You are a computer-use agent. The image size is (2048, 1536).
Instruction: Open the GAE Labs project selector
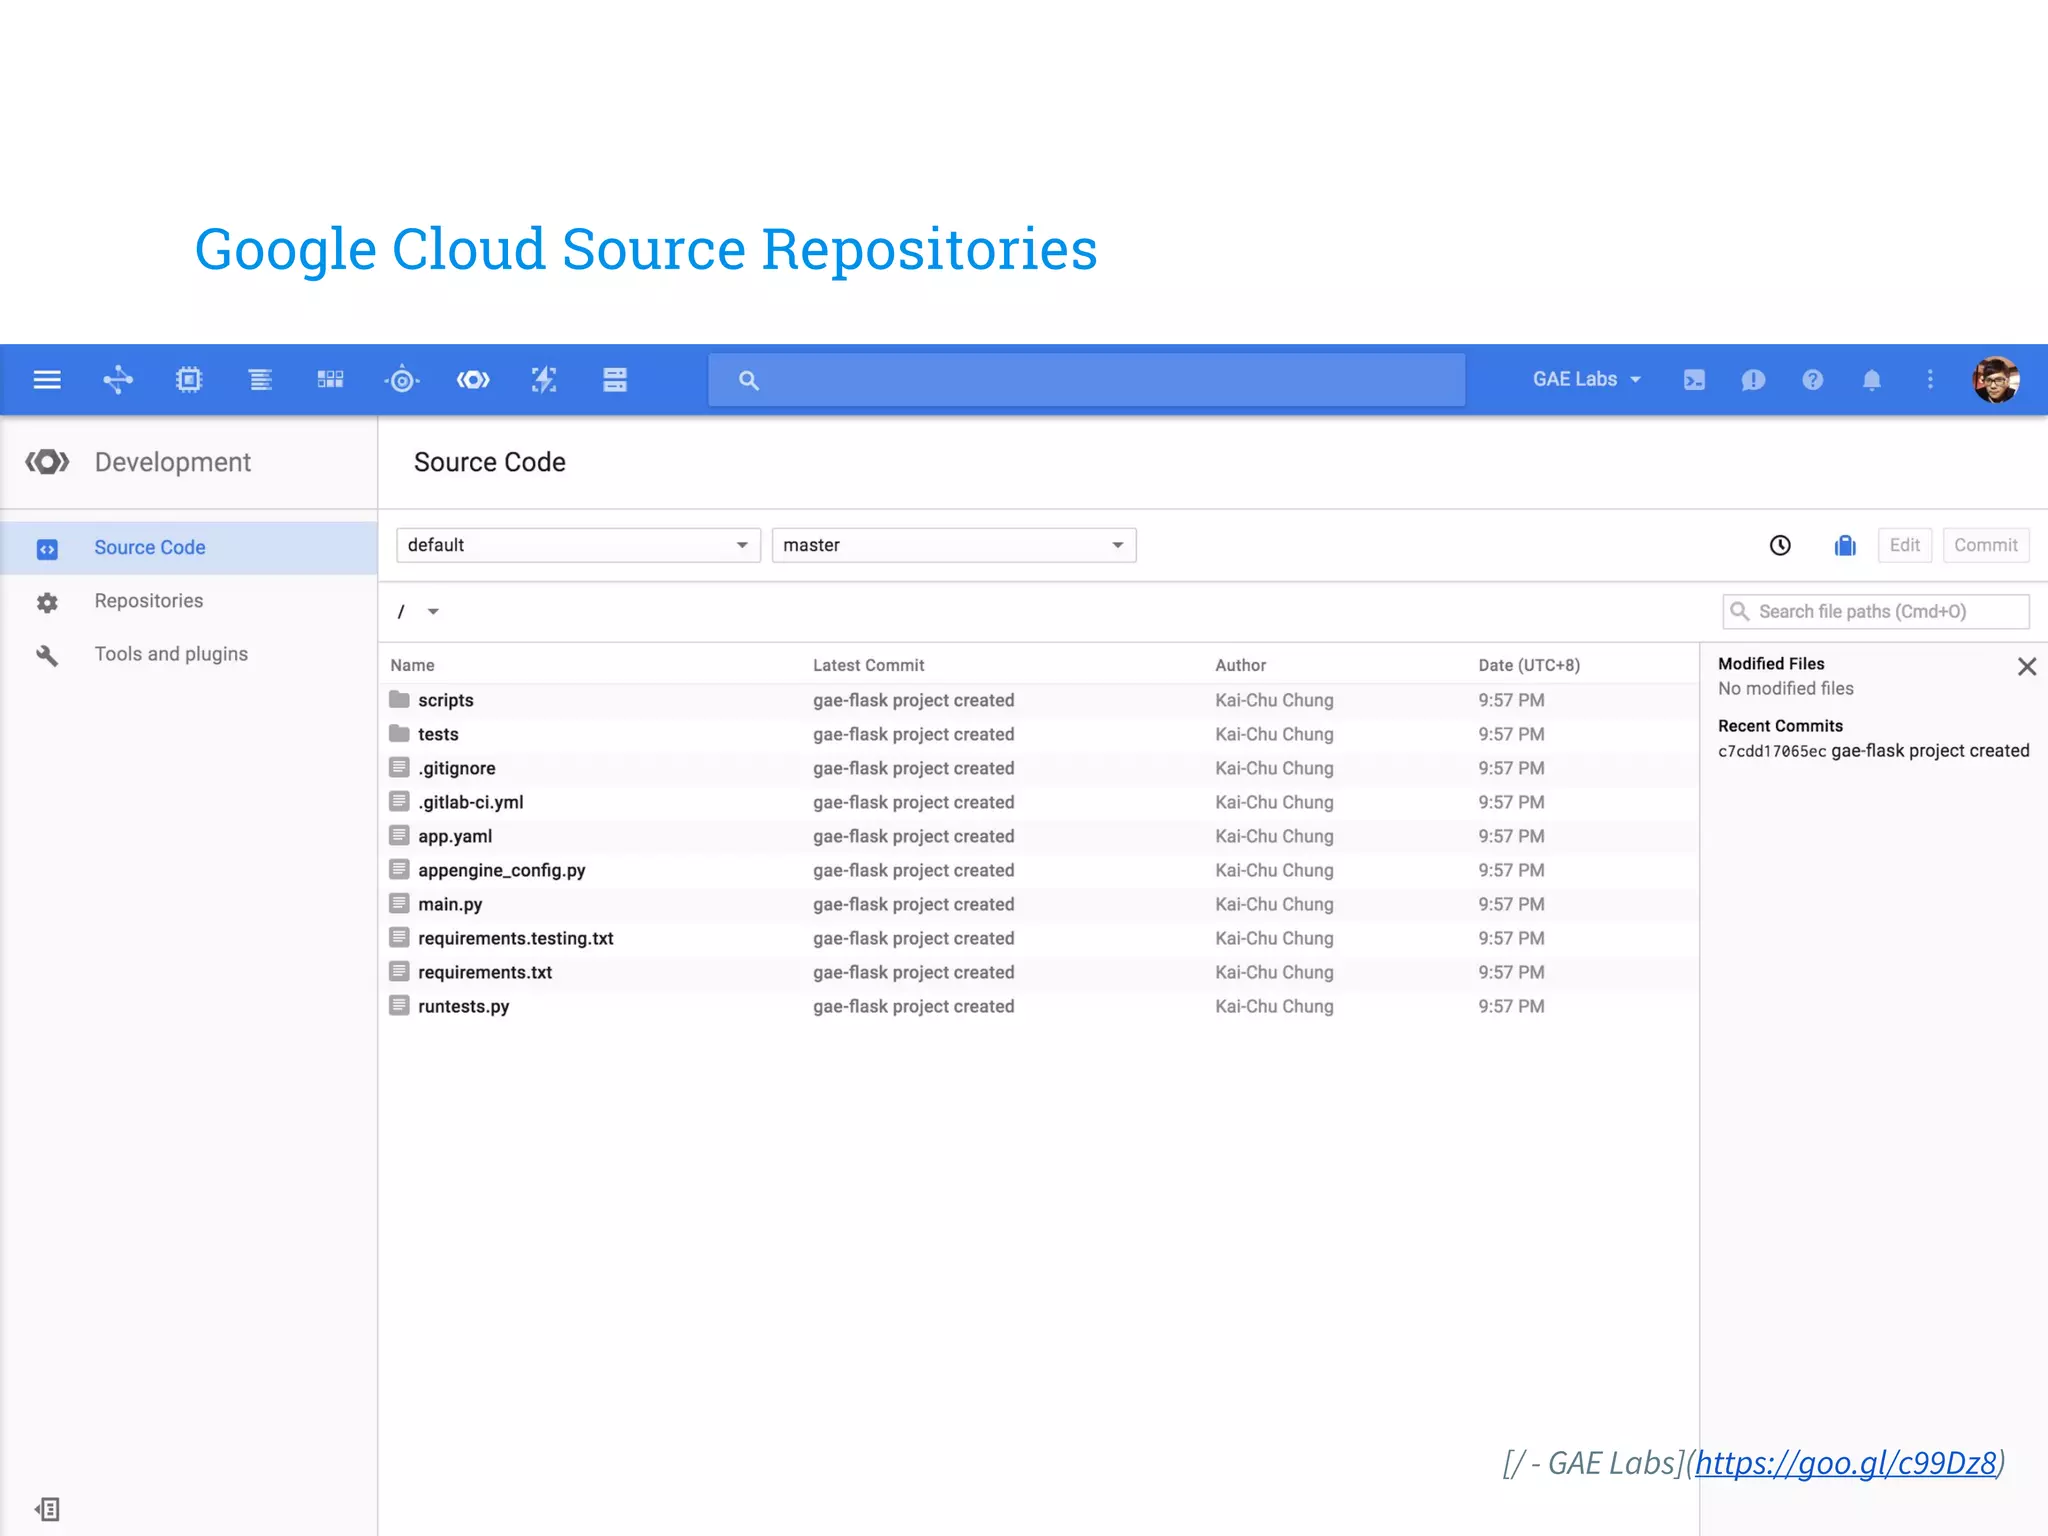point(1586,380)
